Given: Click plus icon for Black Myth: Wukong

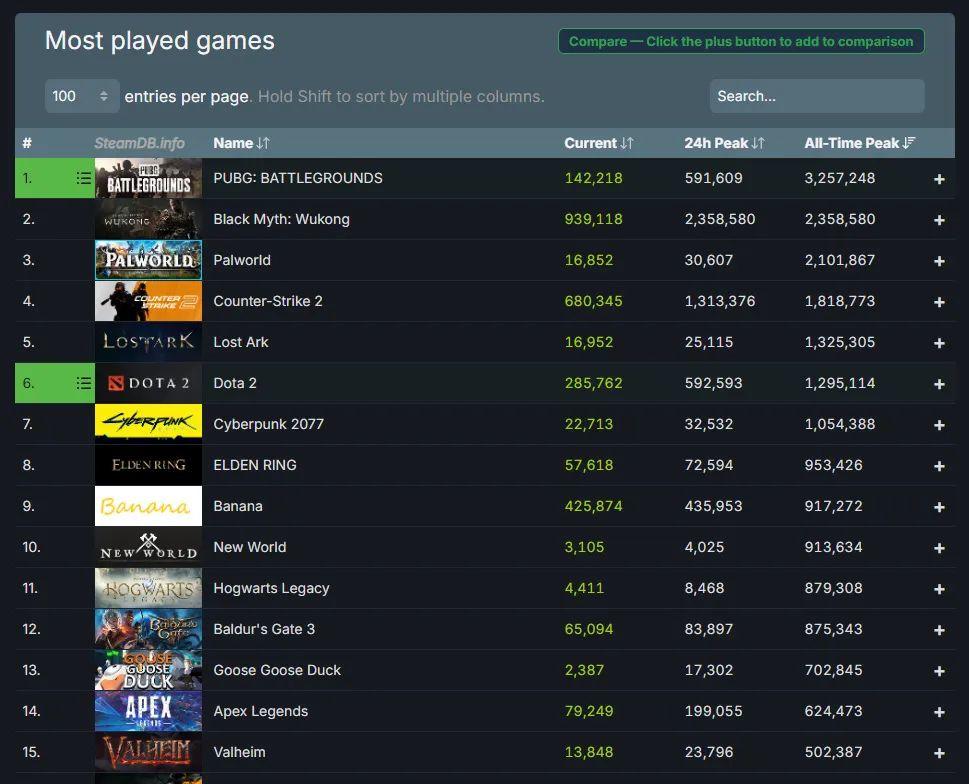Looking at the screenshot, I should coord(939,220).
